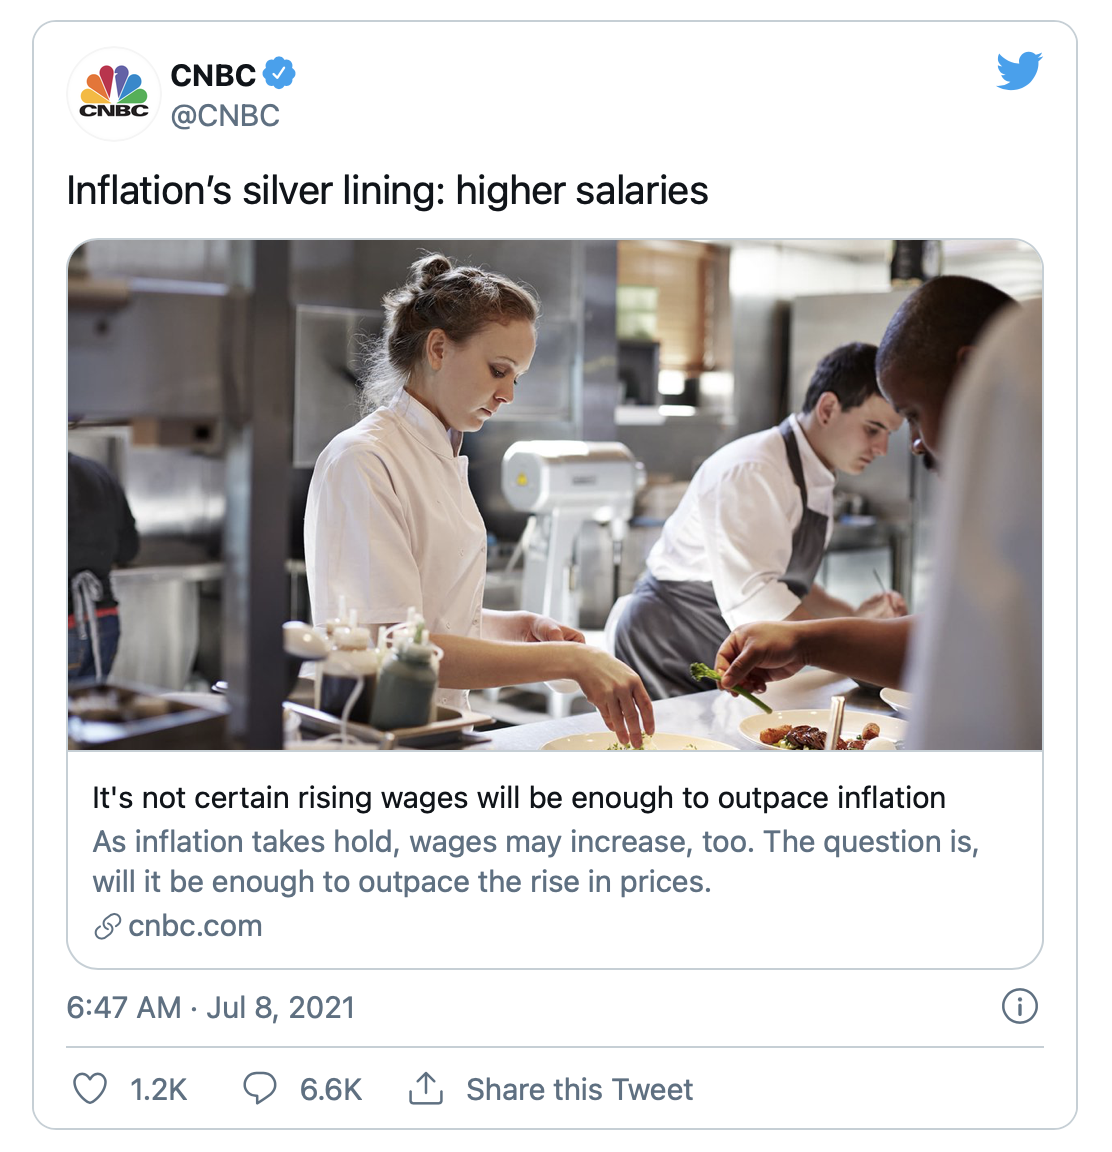Click the share upload arrow icon
The image size is (1112, 1152).
(425, 1088)
